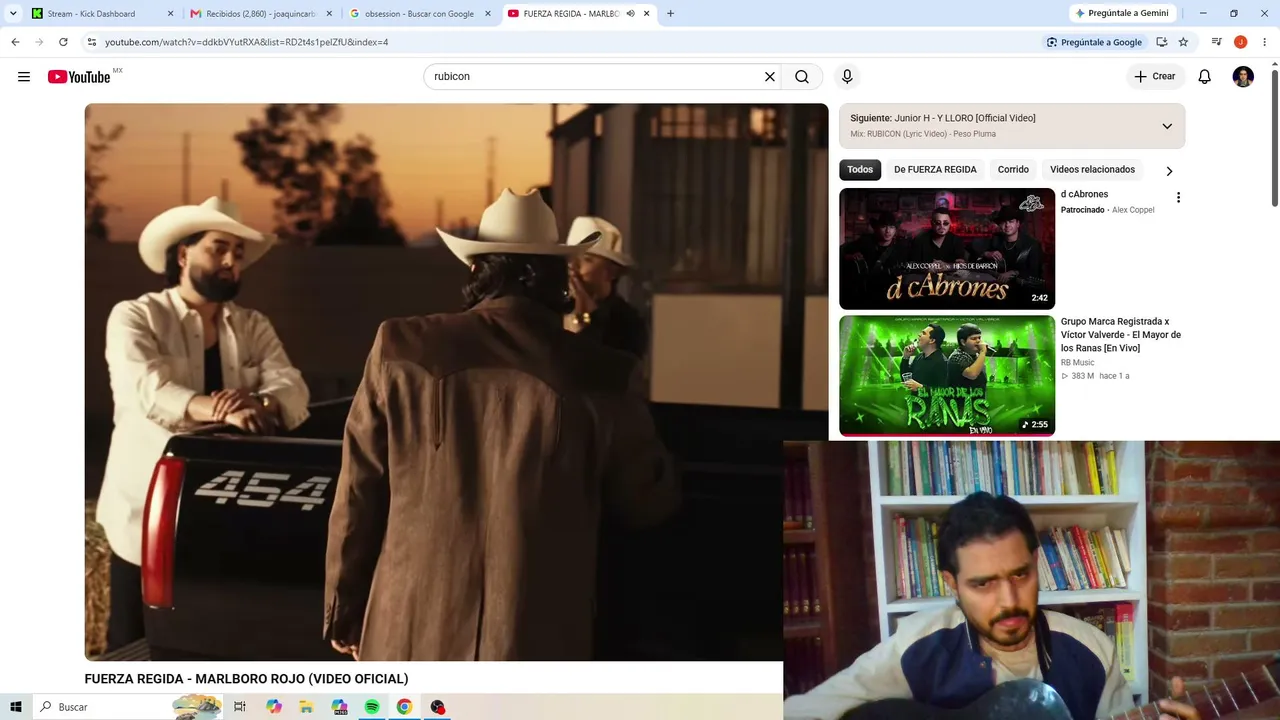Reload the current YouTube page
Screen dimensions: 1280x720
pyautogui.click(x=63, y=42)
